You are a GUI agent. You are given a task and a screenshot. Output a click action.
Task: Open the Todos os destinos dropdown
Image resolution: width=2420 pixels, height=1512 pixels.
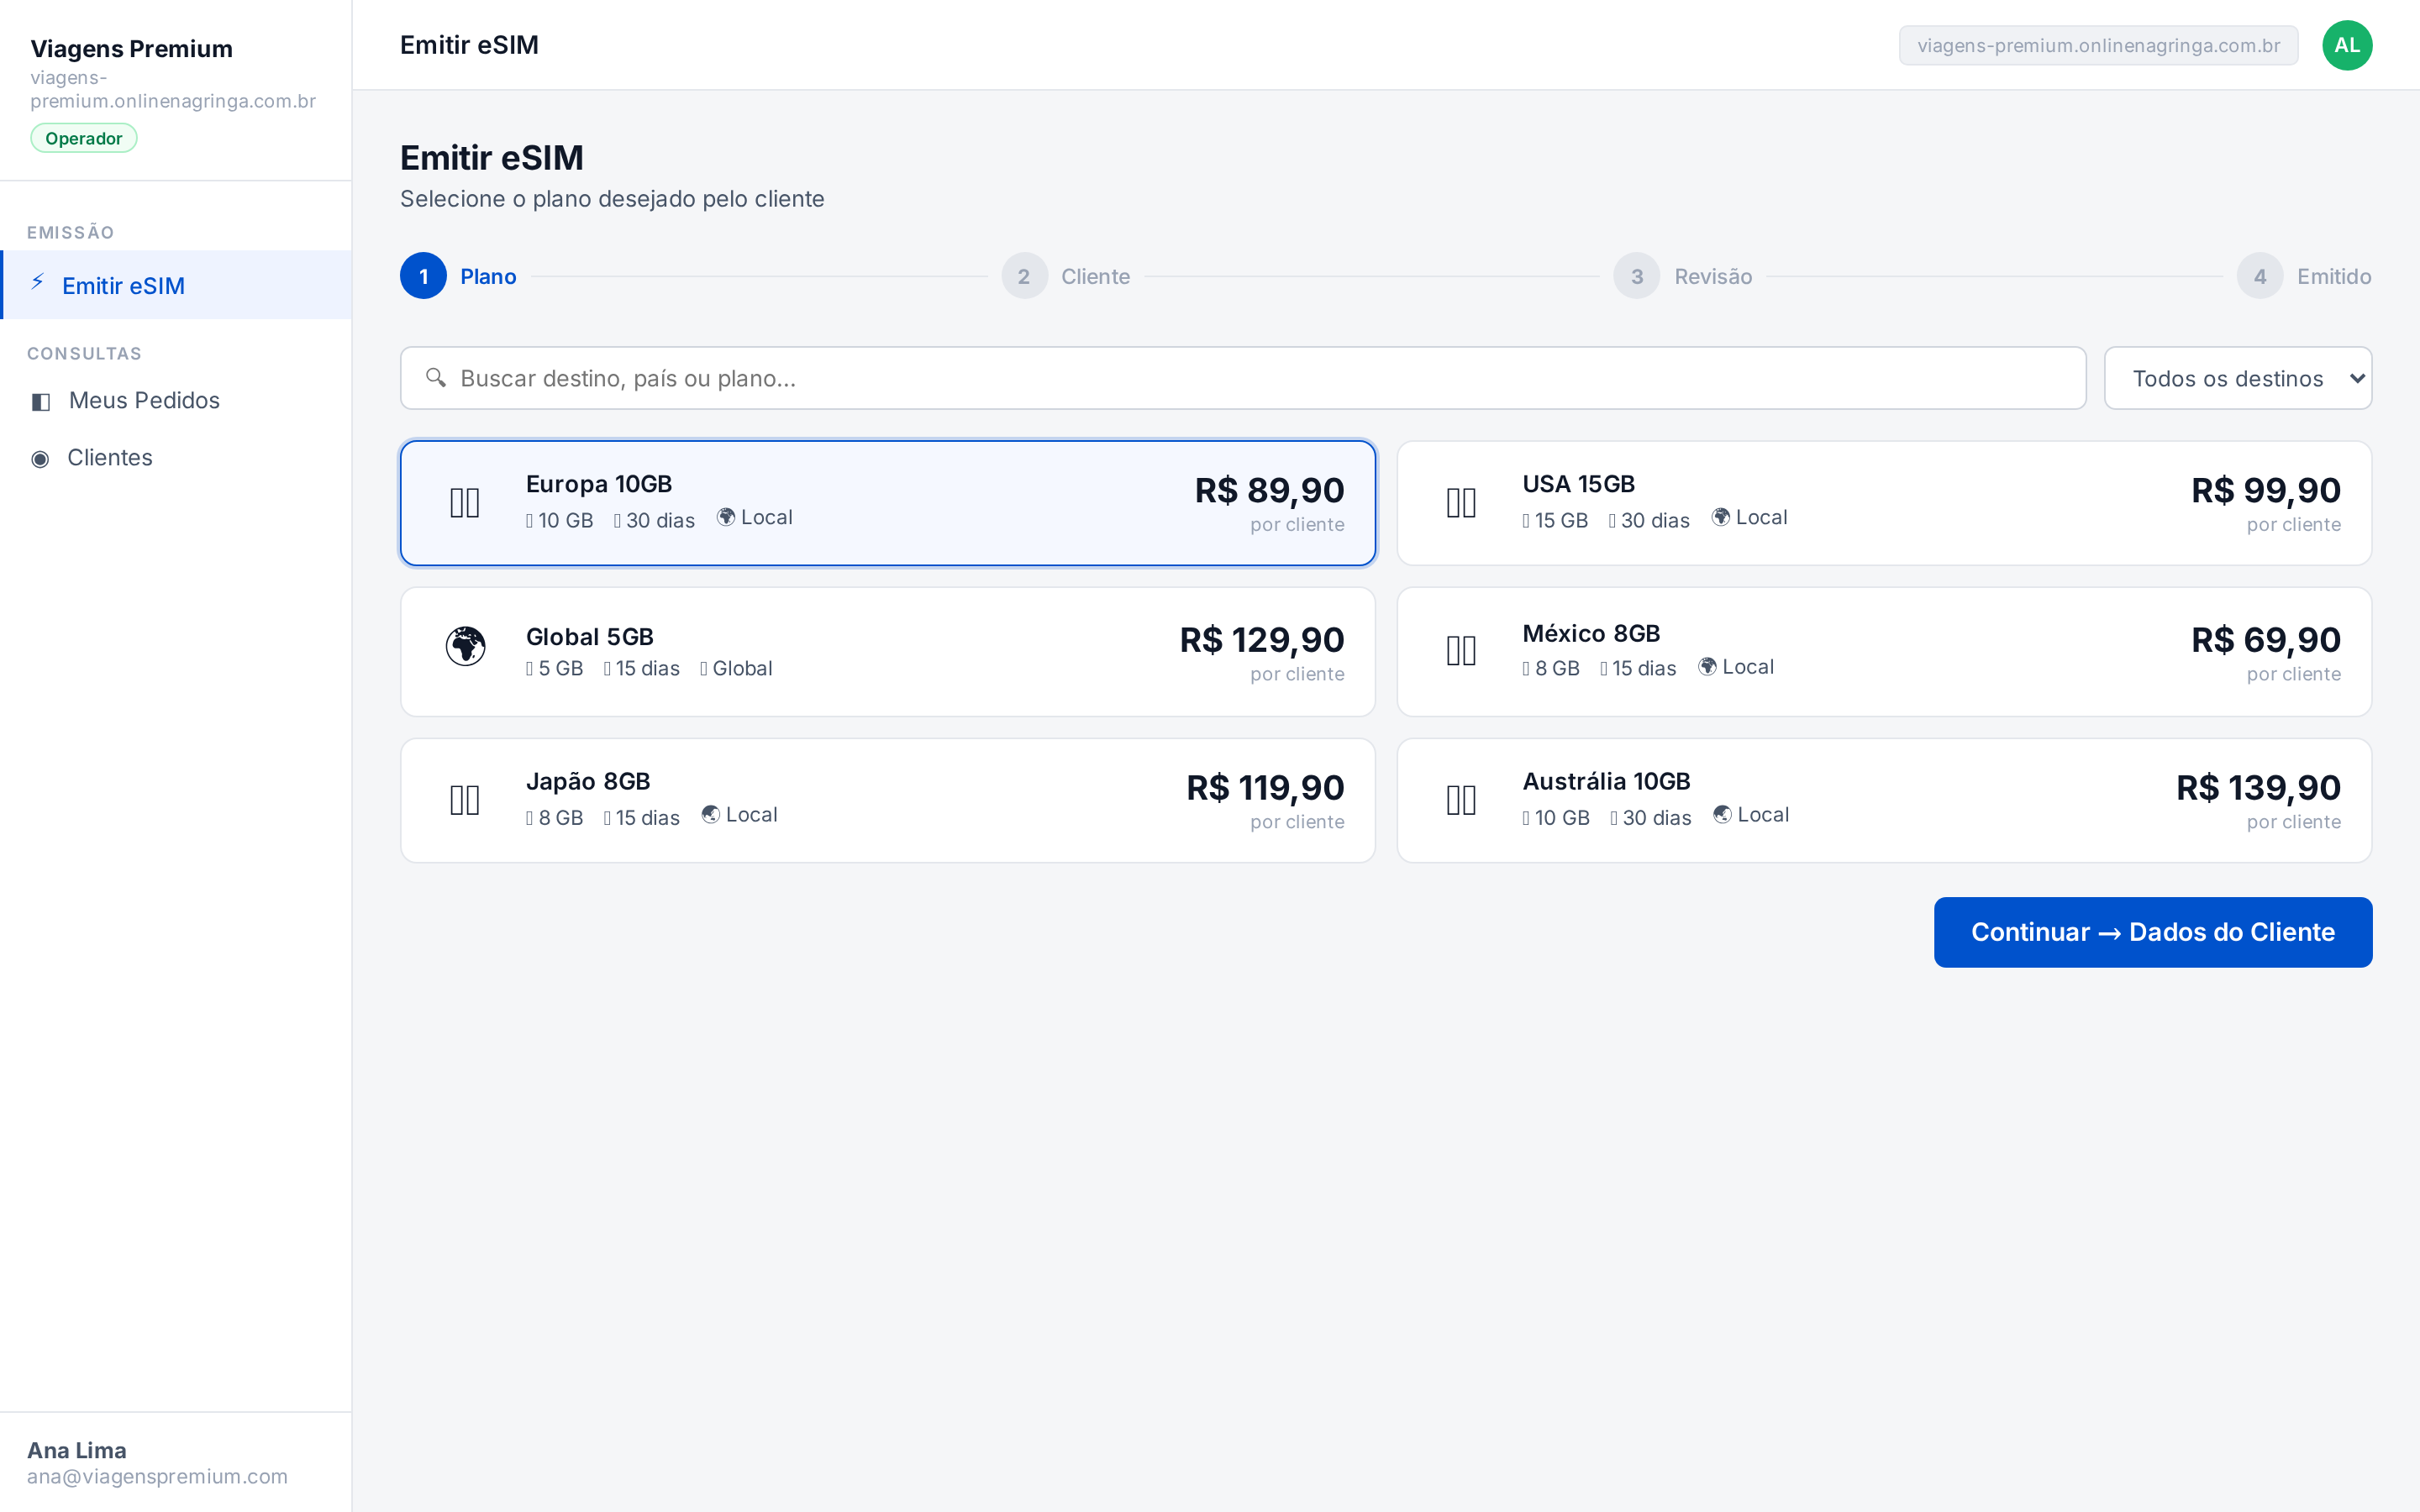pyautogui.click(x=2237, y=378)
